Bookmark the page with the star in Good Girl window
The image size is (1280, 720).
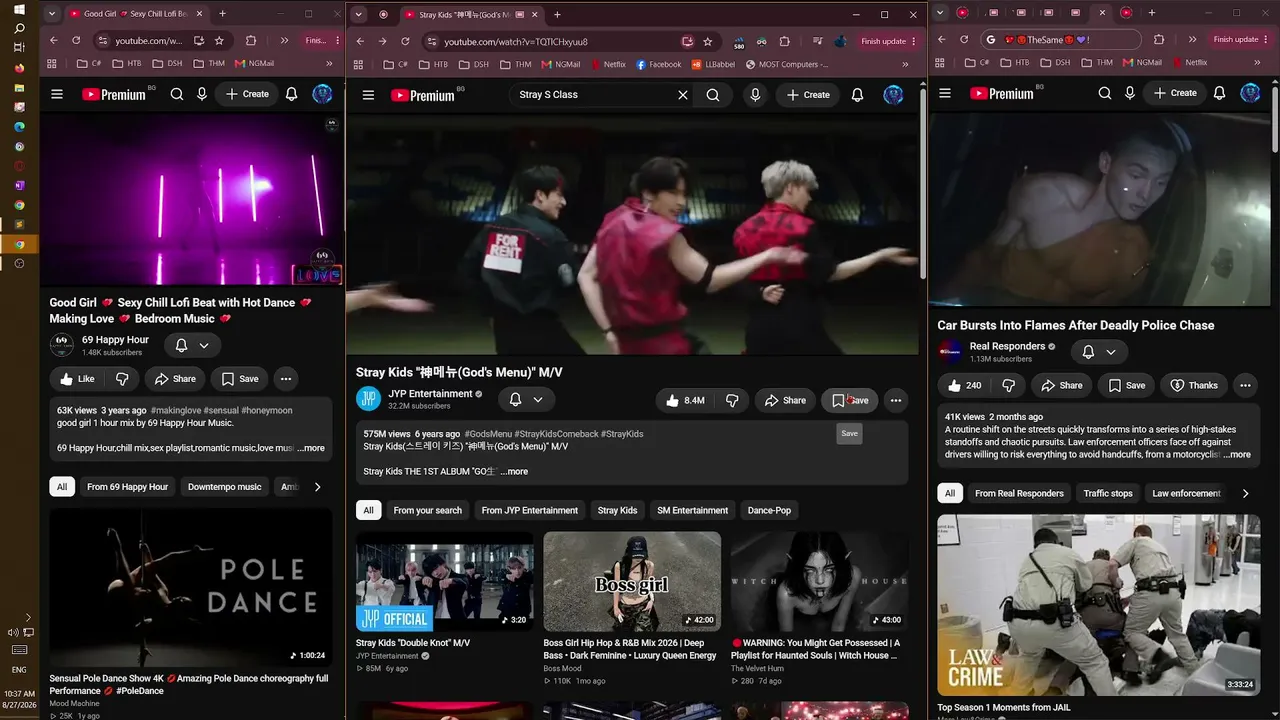[x=219, y=40]
